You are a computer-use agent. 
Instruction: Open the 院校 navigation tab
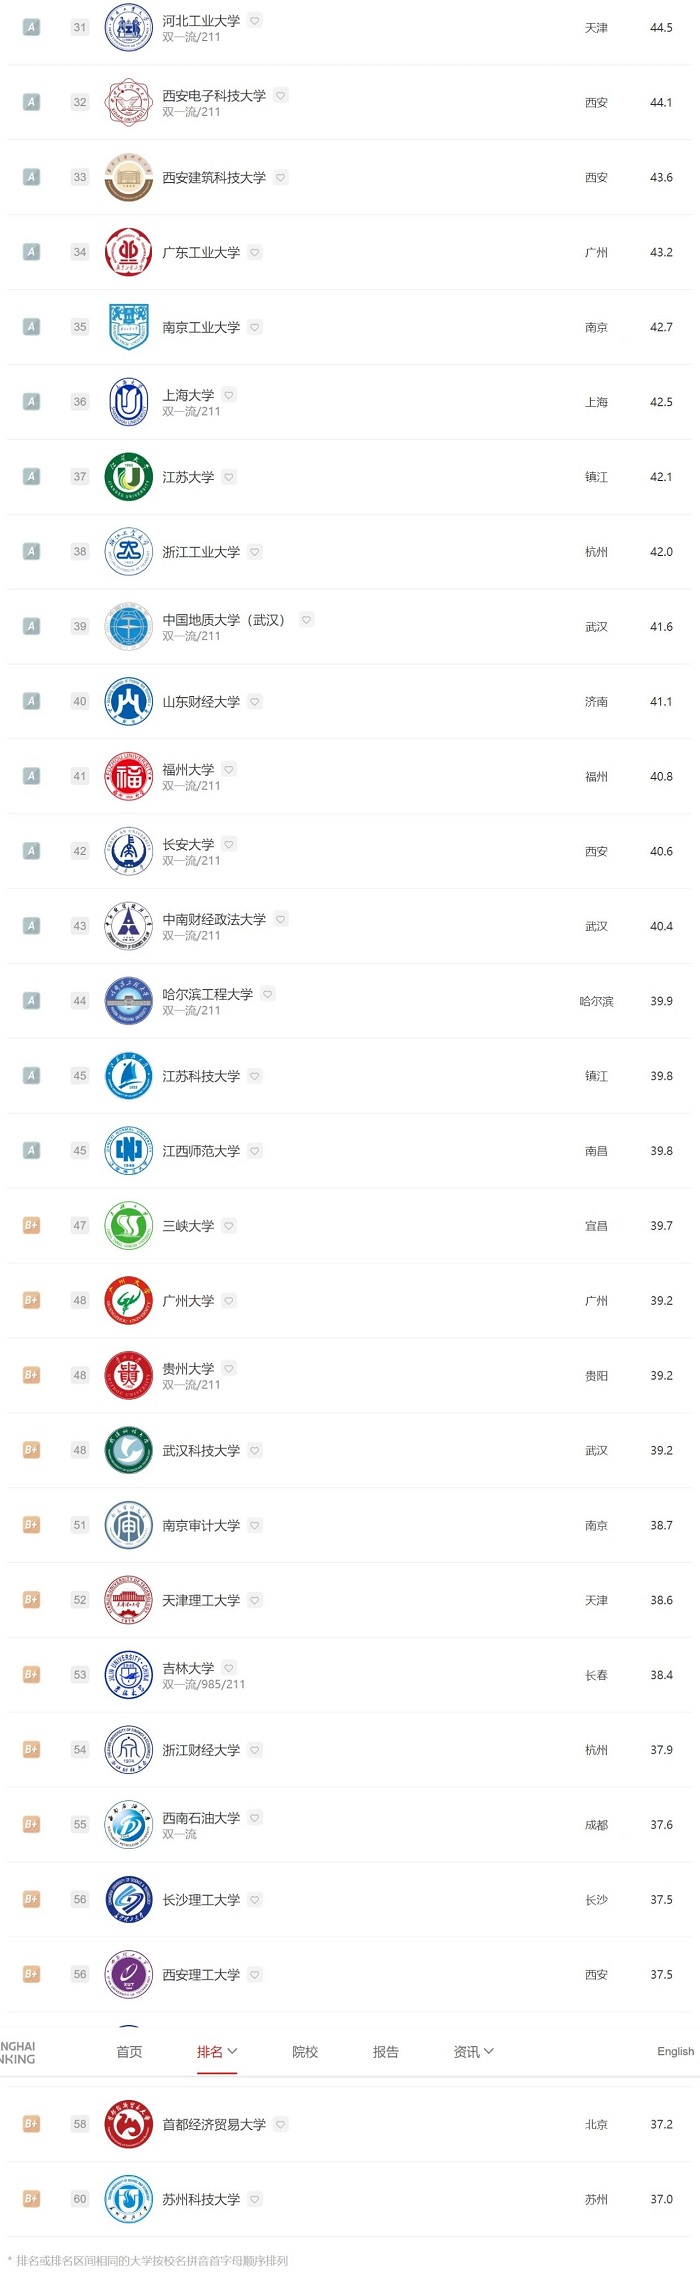tap(305, 2052)
